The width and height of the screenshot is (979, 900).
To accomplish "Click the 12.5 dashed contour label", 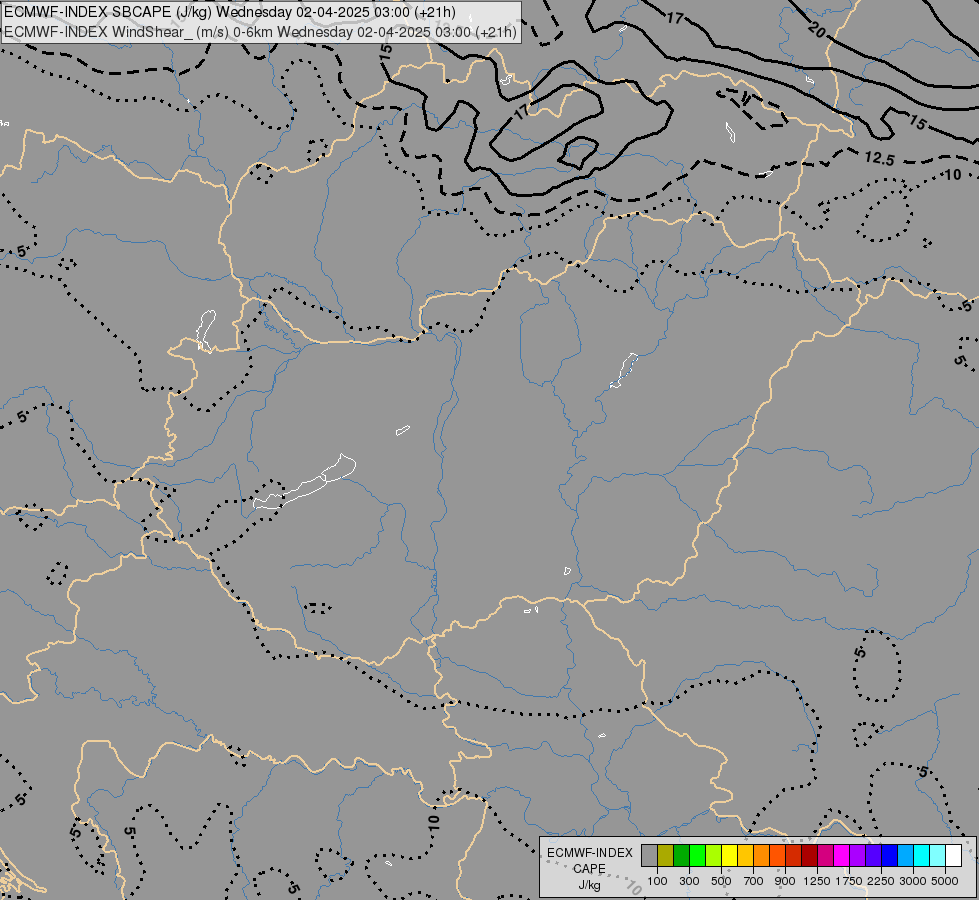I will (880, 159).
